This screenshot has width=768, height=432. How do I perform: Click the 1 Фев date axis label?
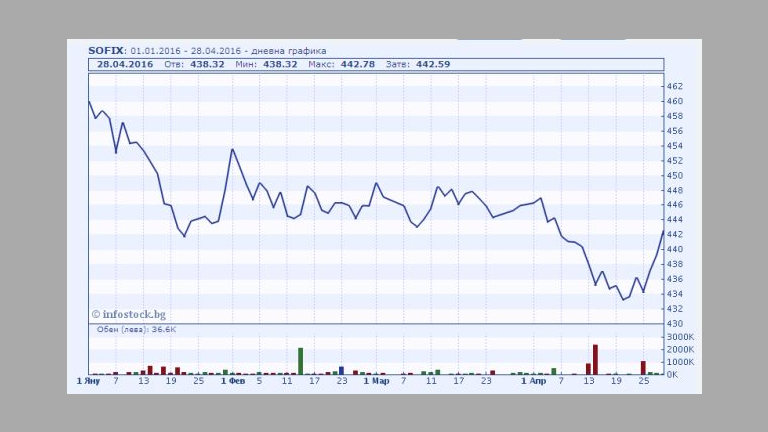(232, 381)
